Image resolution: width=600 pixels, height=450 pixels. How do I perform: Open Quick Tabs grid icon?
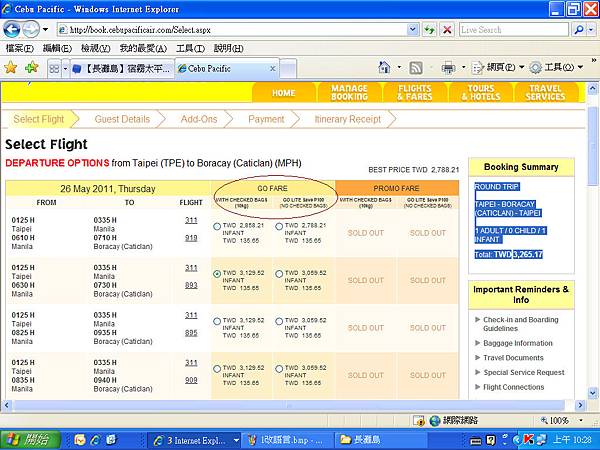tap(54, 69)
